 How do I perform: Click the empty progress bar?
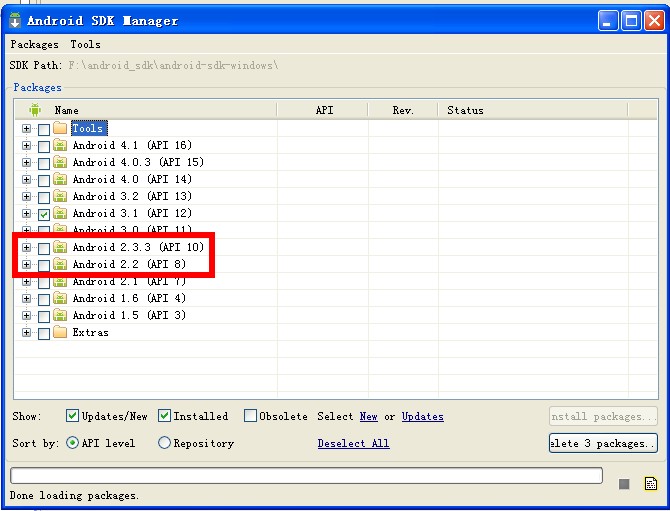pyautogui.click(x=306, y=476)
